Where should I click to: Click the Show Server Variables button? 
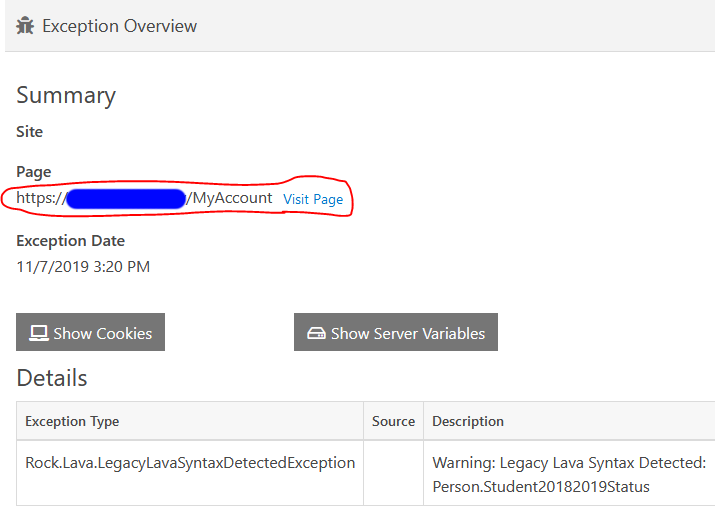click(396, 332)
